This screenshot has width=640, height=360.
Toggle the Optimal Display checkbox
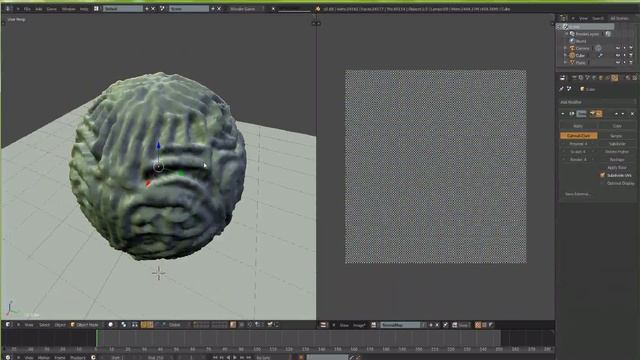coord(602,183)
